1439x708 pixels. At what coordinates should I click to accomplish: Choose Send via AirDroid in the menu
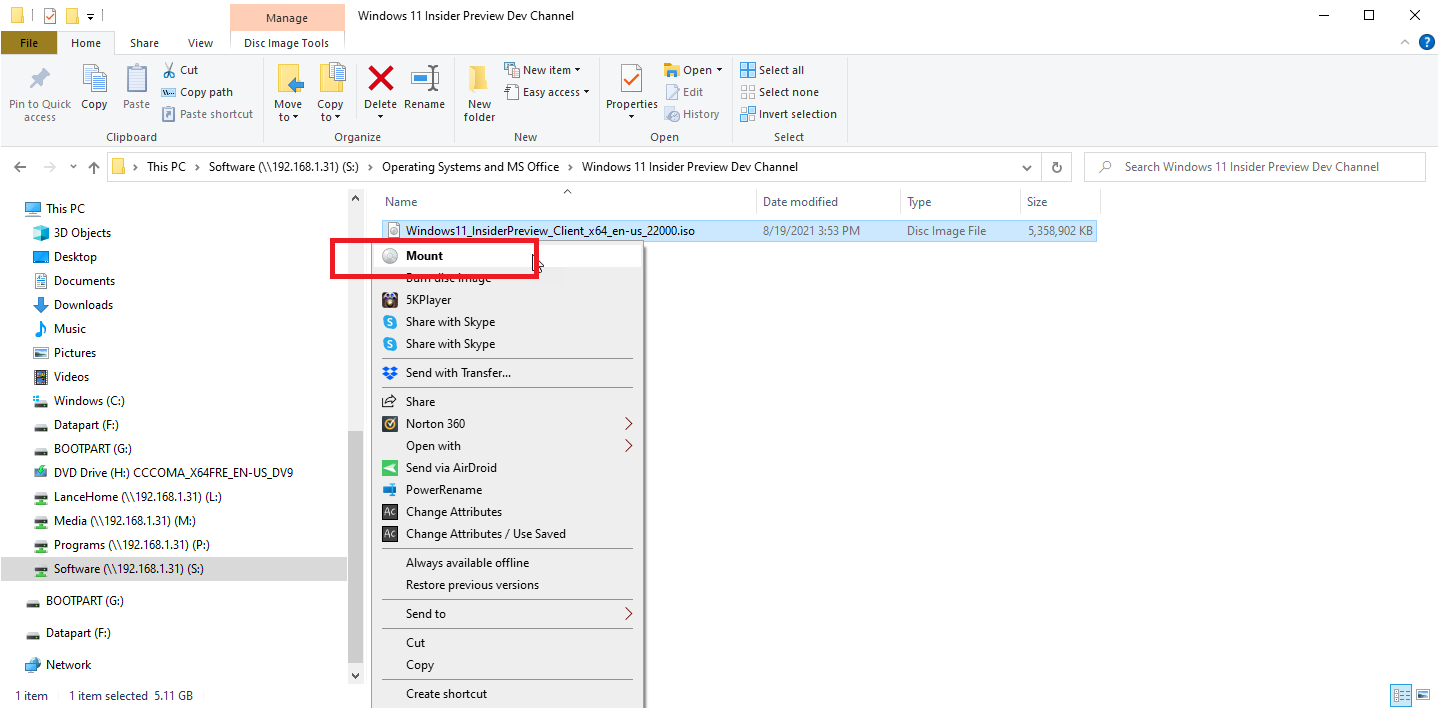(x=506, y=468)
